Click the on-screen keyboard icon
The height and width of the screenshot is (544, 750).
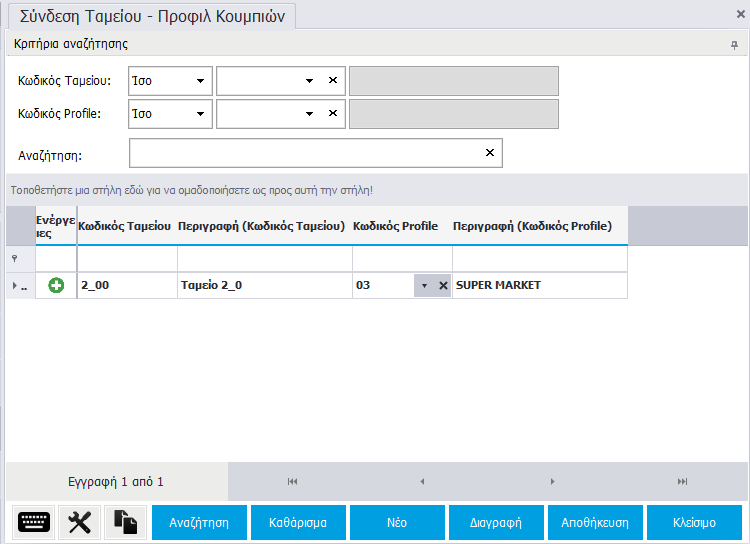tap(33, 523)
